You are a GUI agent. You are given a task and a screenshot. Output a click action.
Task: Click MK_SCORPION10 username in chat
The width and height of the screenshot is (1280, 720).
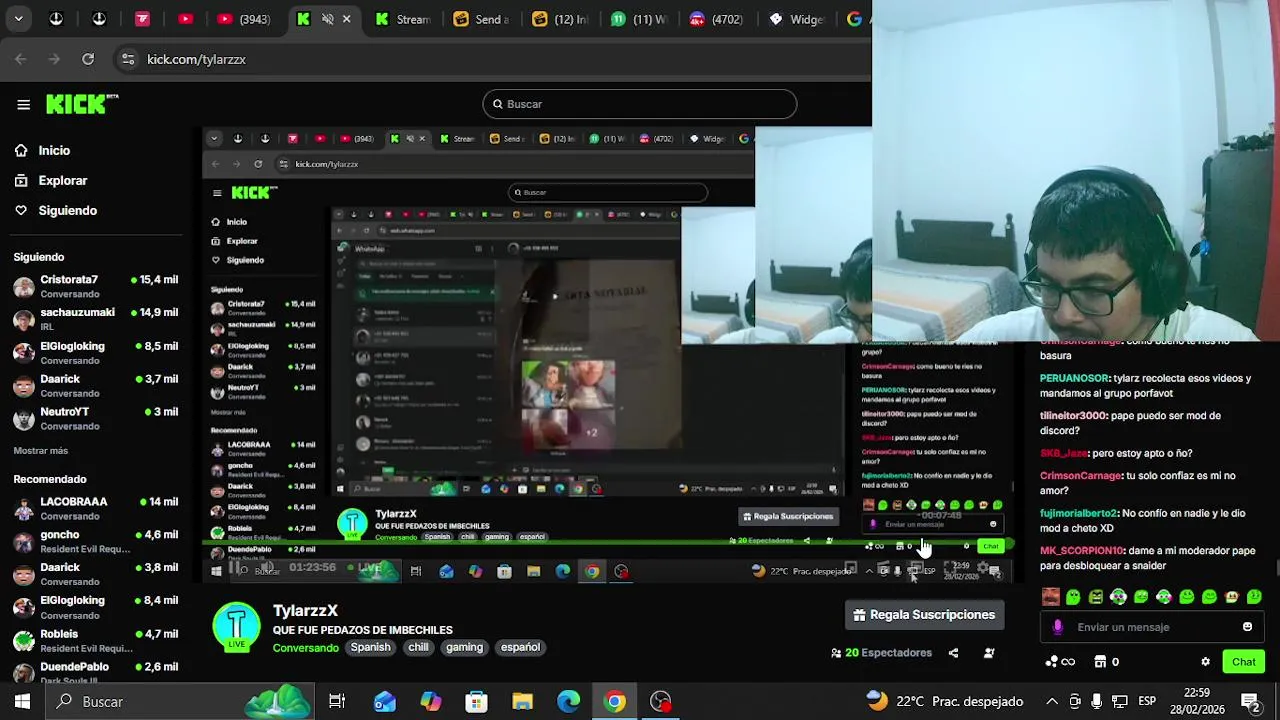click(x=1082, y=551)
